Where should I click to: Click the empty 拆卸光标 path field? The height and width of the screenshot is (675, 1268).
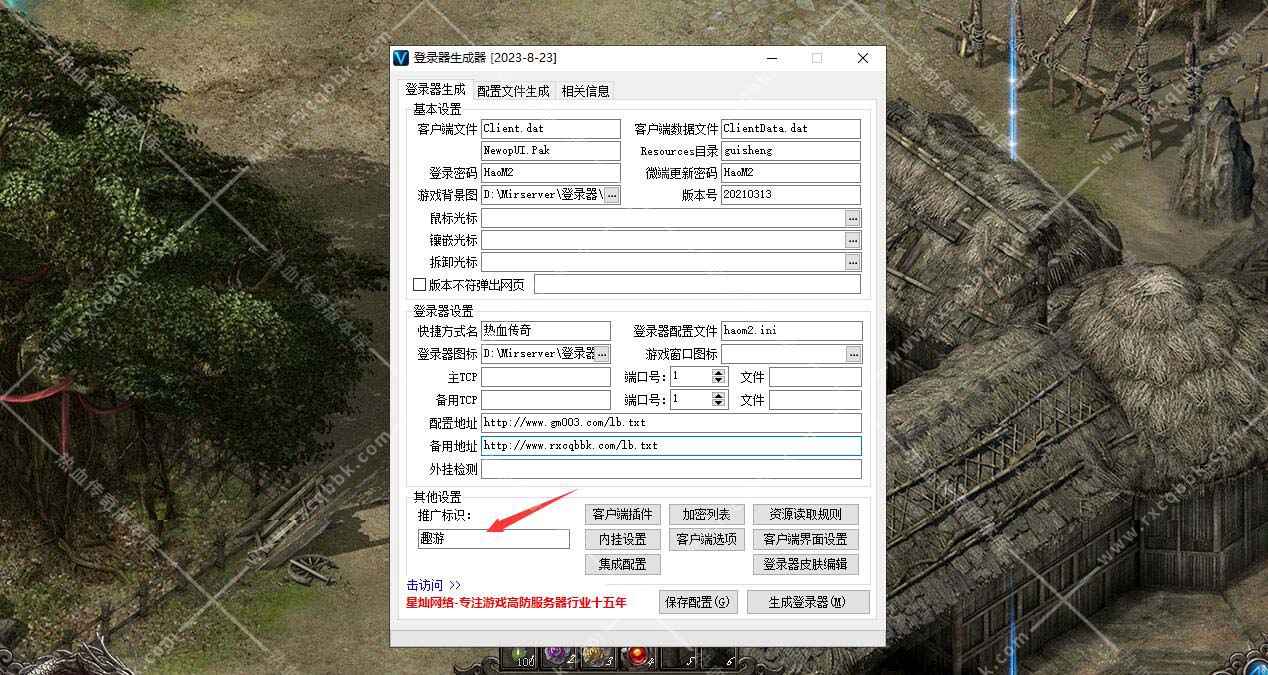[x=663, y=262]
